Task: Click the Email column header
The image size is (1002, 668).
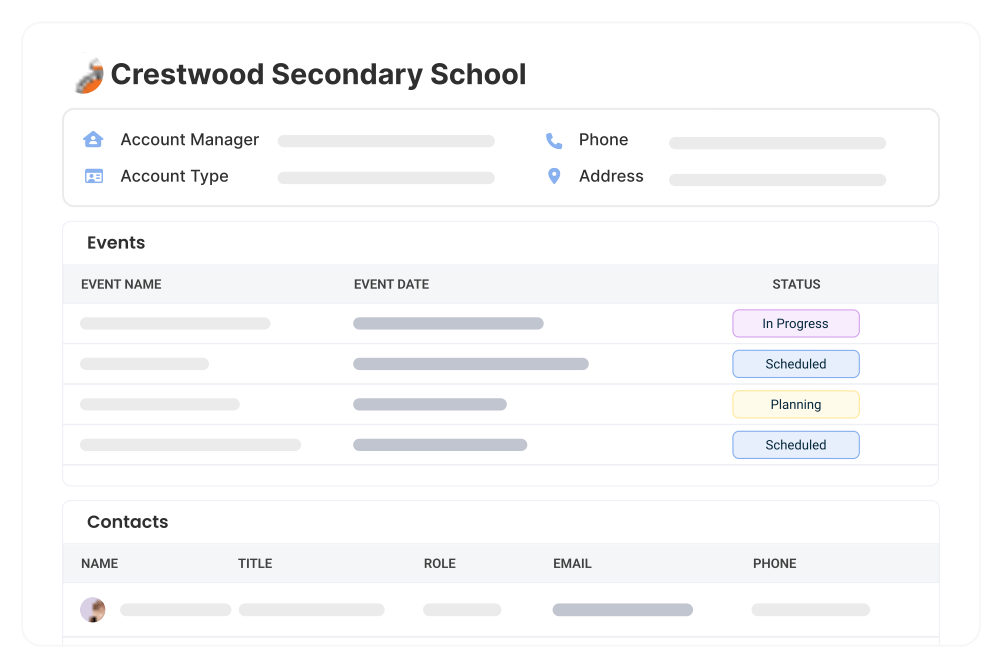Action: point(572,563)
